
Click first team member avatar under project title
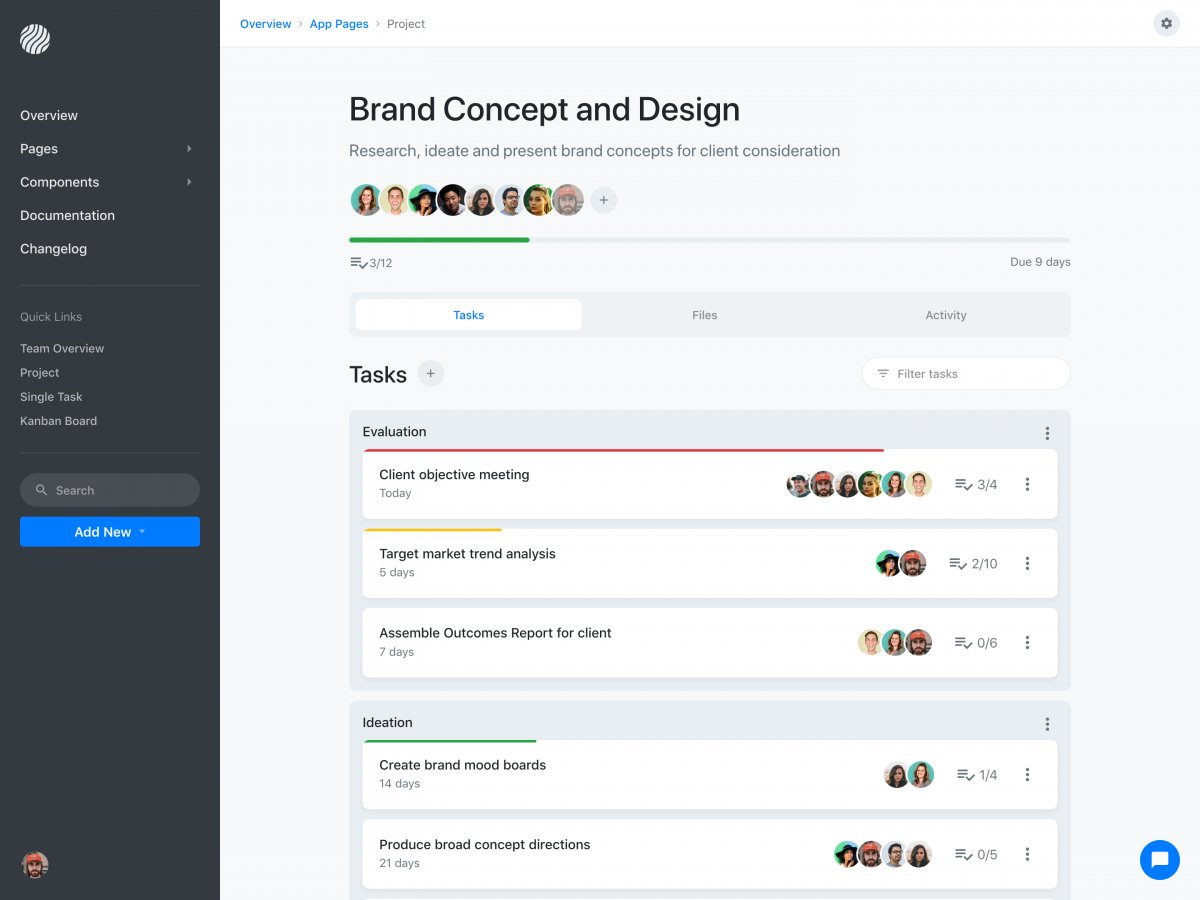pyautogui.click(x=366, y=200)
